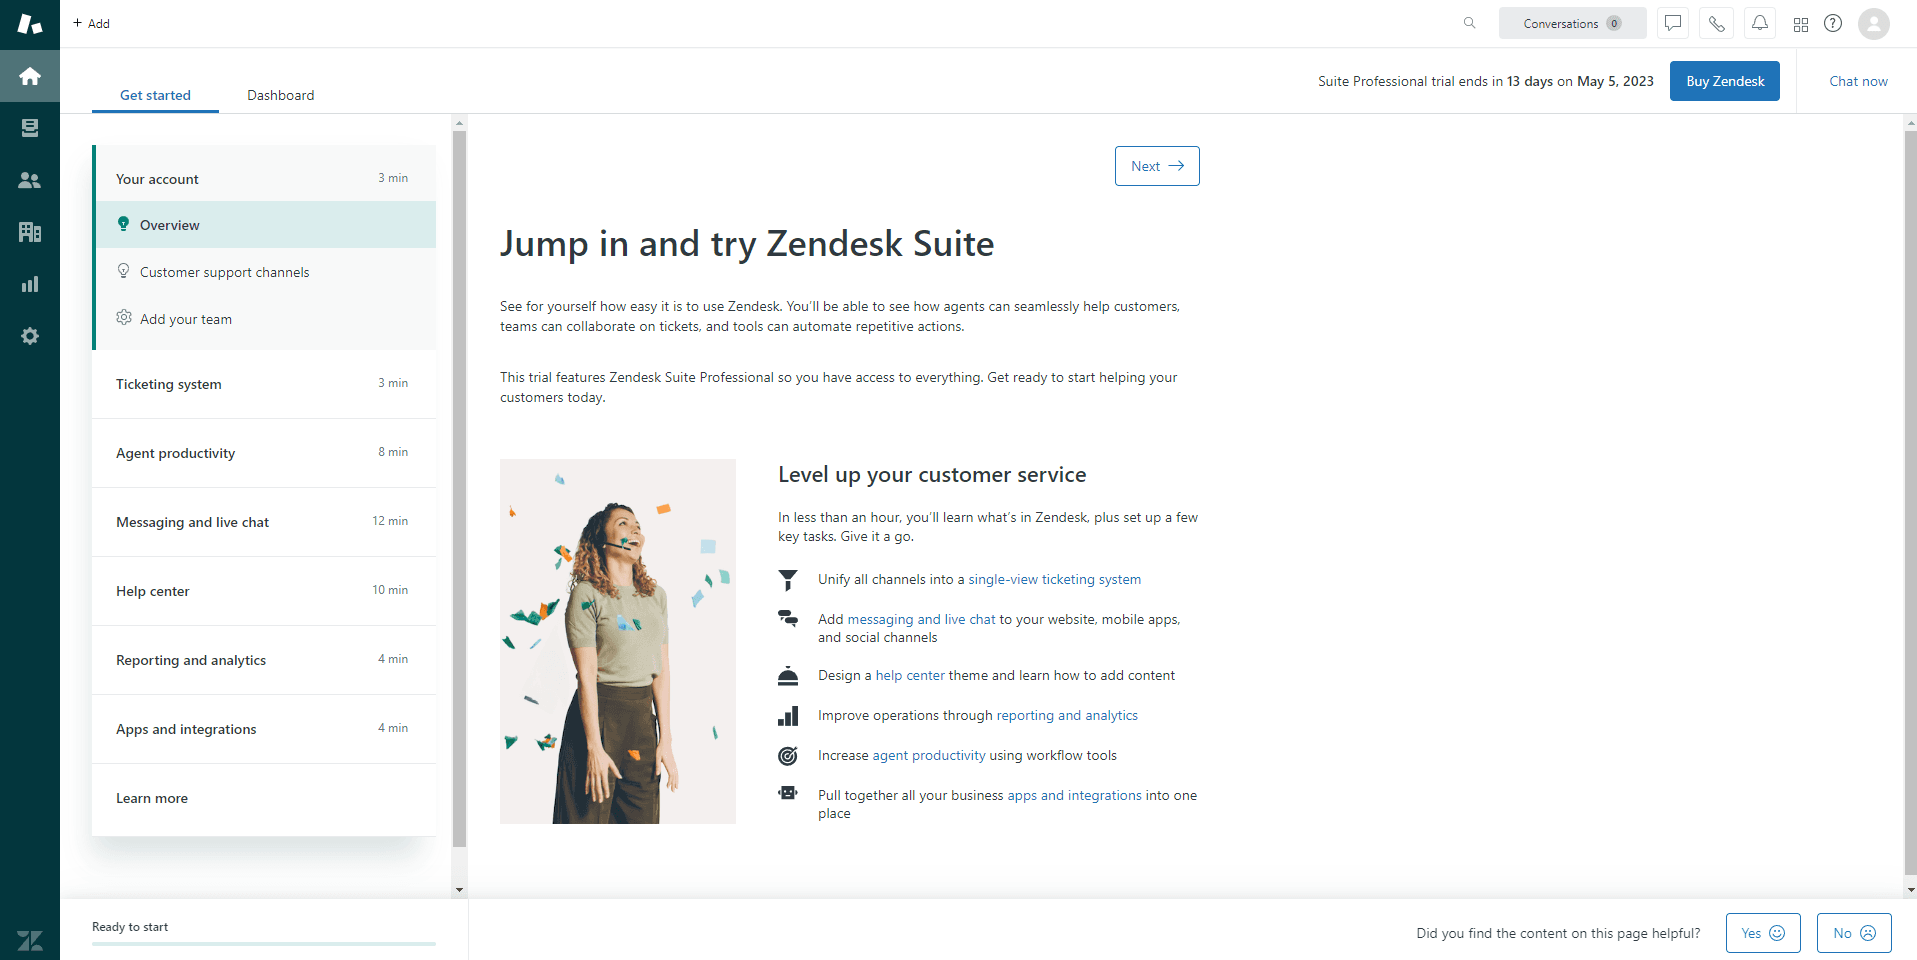1917x960 pixels.
Task: Open the user profile avatar
Action: 1874,23
